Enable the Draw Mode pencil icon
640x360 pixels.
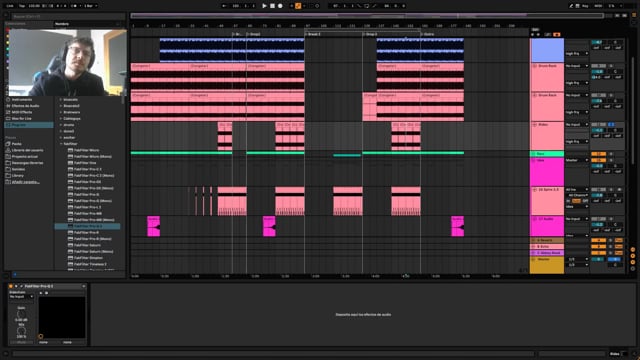point(571,6)
